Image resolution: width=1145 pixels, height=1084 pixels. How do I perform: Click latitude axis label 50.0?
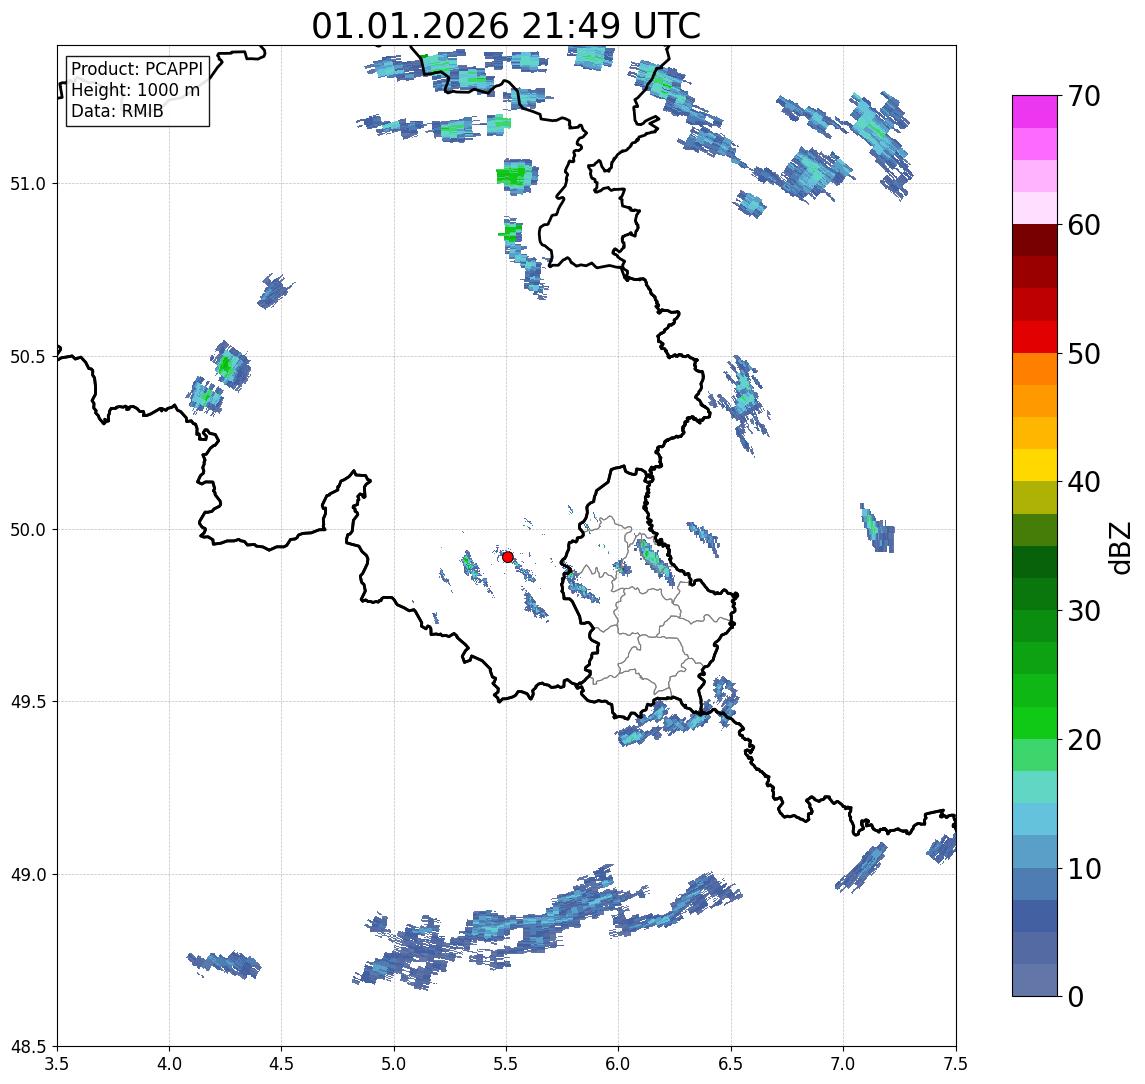(28, 530)
